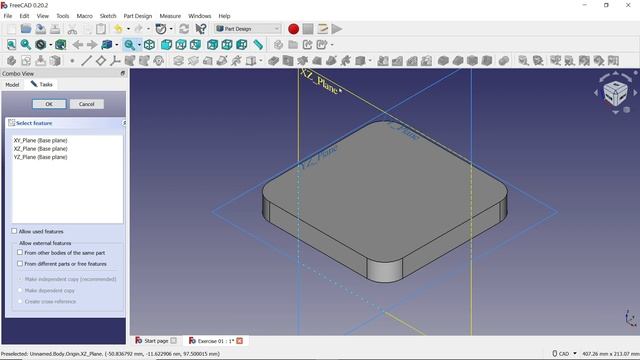
Task: Click the navigation cube in 3D view
Action: click(x=615, y=93)
